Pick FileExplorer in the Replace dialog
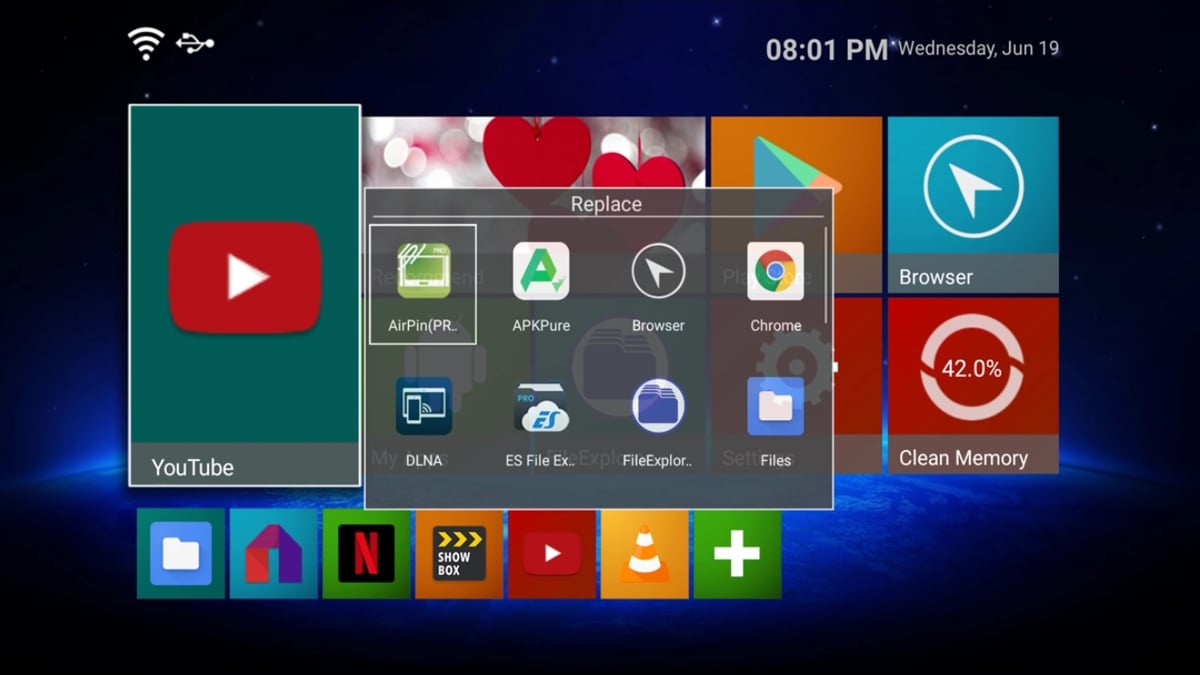The height and width of the screenshot is (675, 1200). point(658,420)
